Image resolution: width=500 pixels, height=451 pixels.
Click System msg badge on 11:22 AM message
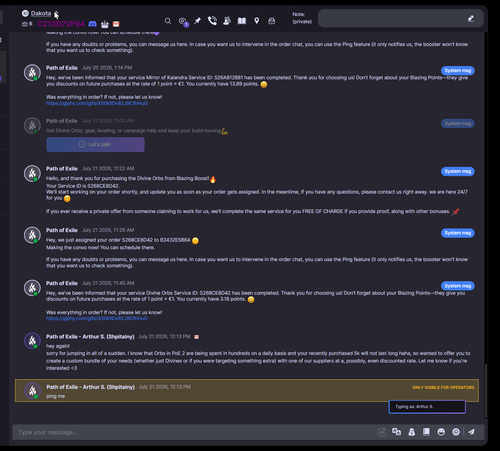click(458, 171)
